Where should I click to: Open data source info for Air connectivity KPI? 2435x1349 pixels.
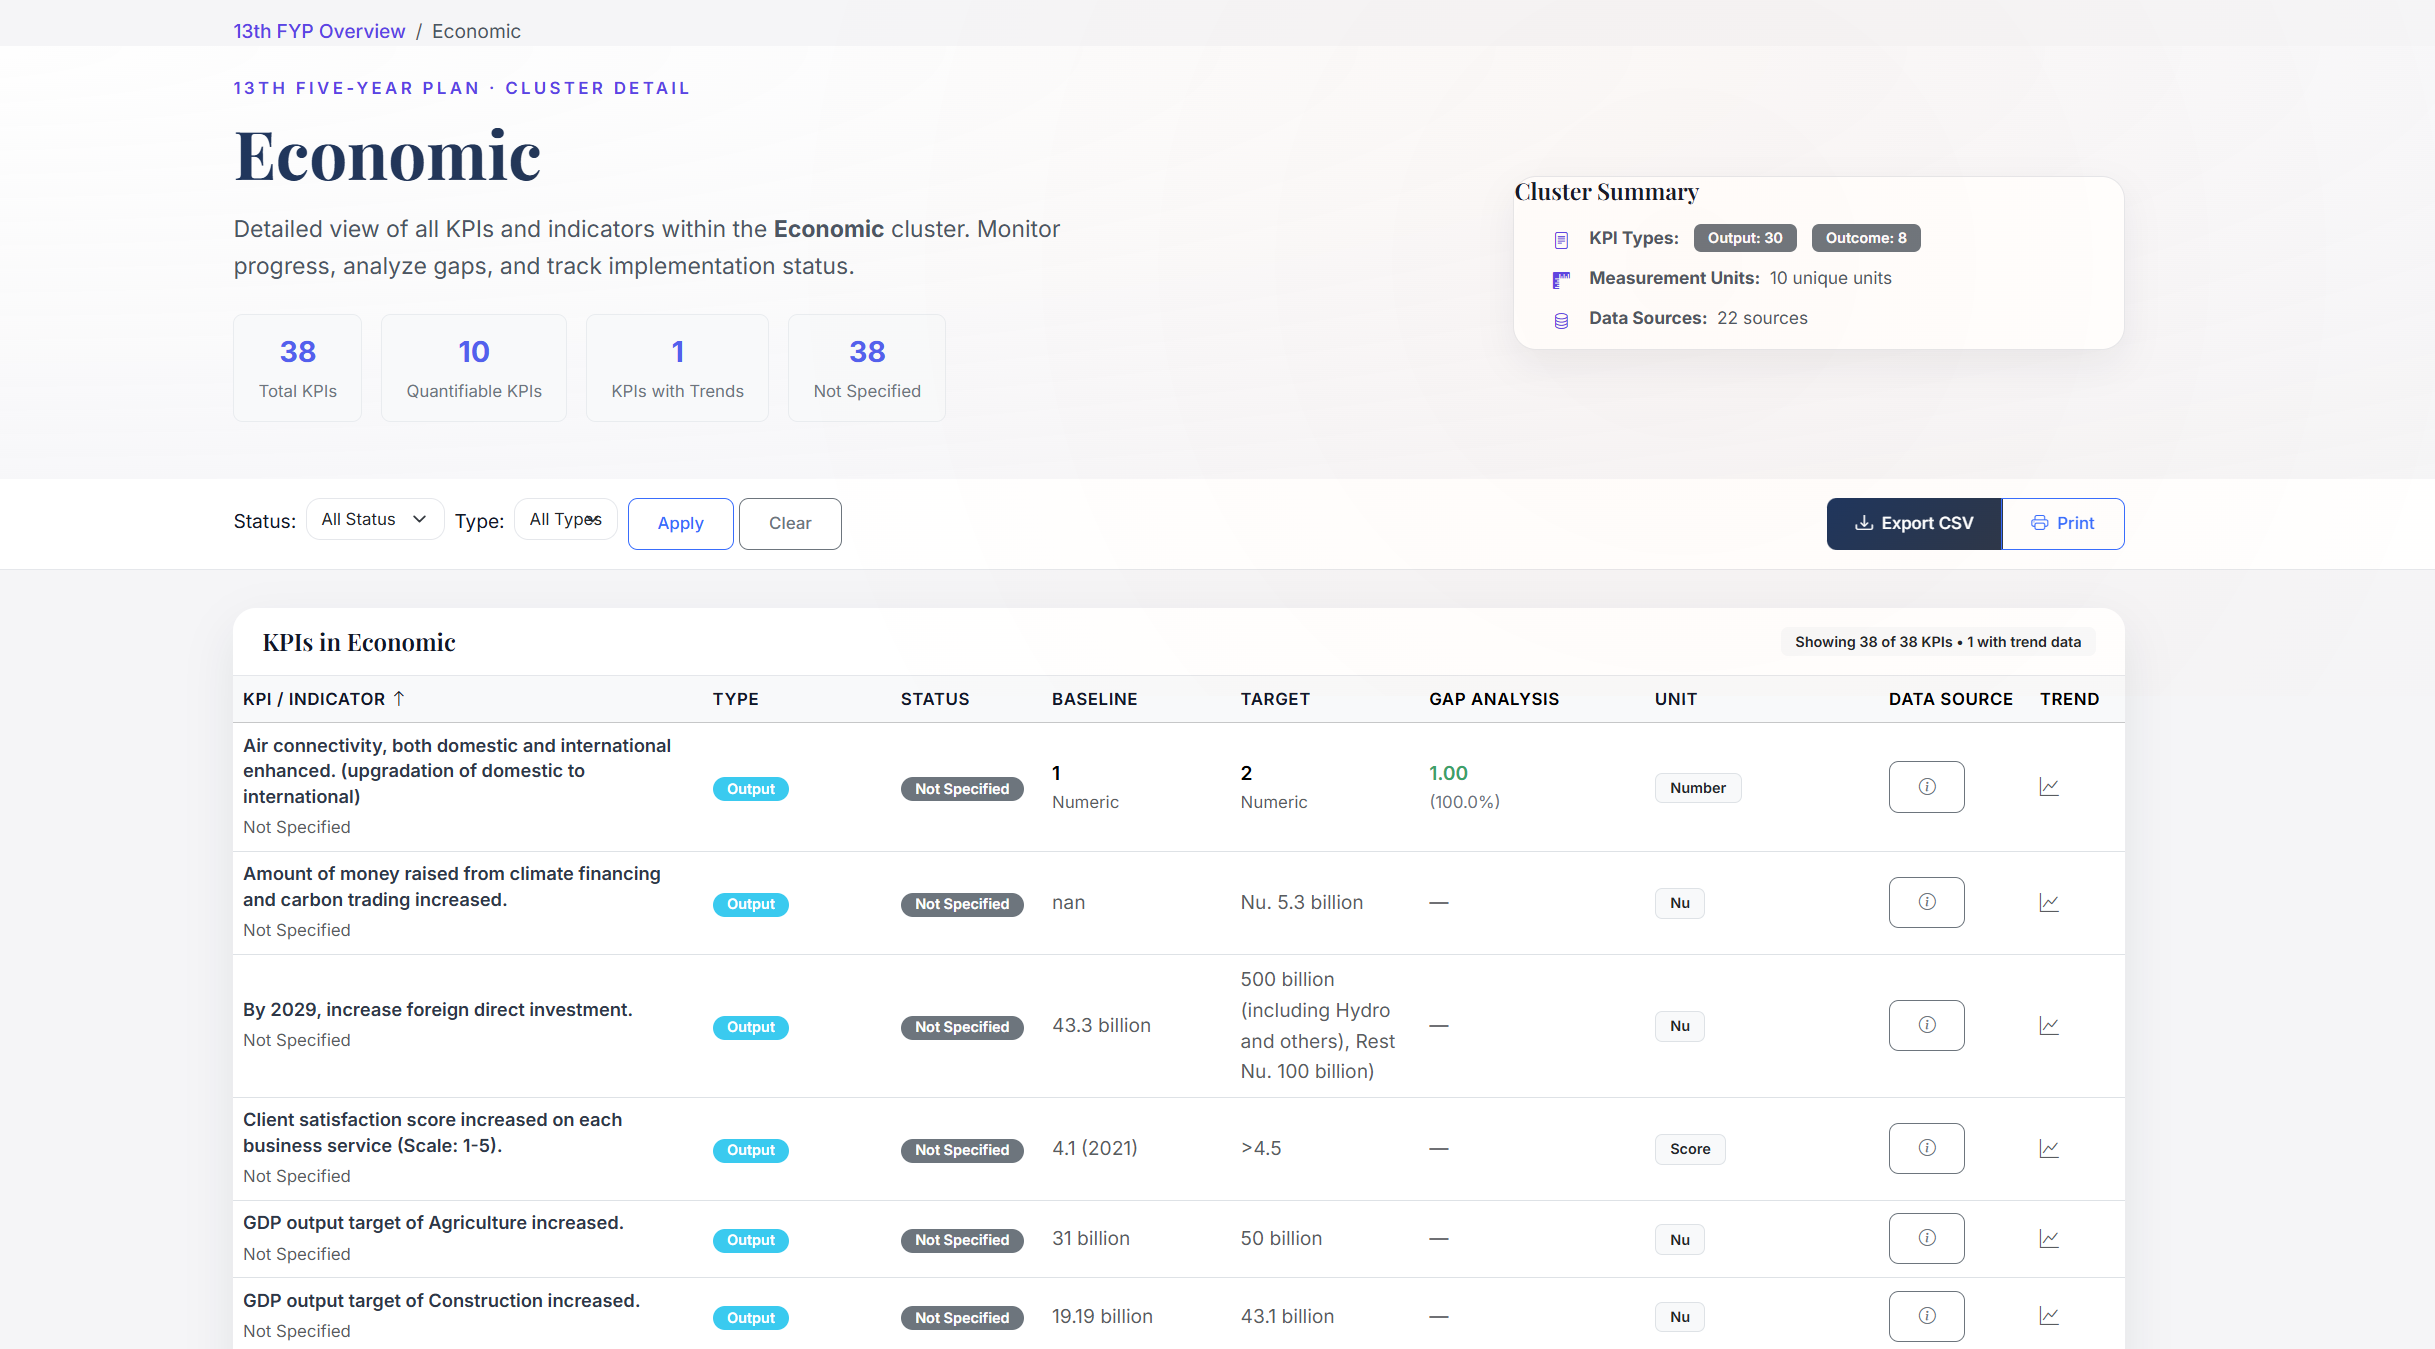pos(1926,787)
